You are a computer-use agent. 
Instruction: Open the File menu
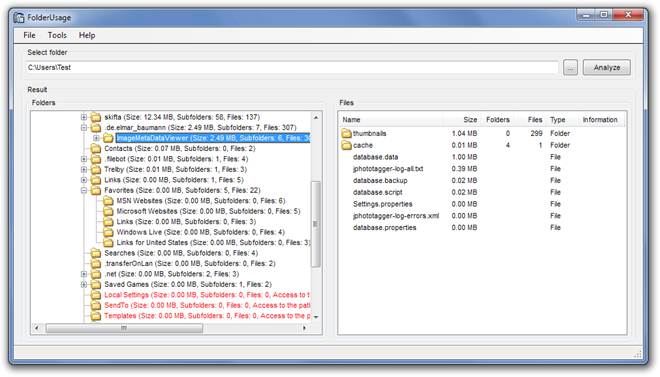click(29, 35)
